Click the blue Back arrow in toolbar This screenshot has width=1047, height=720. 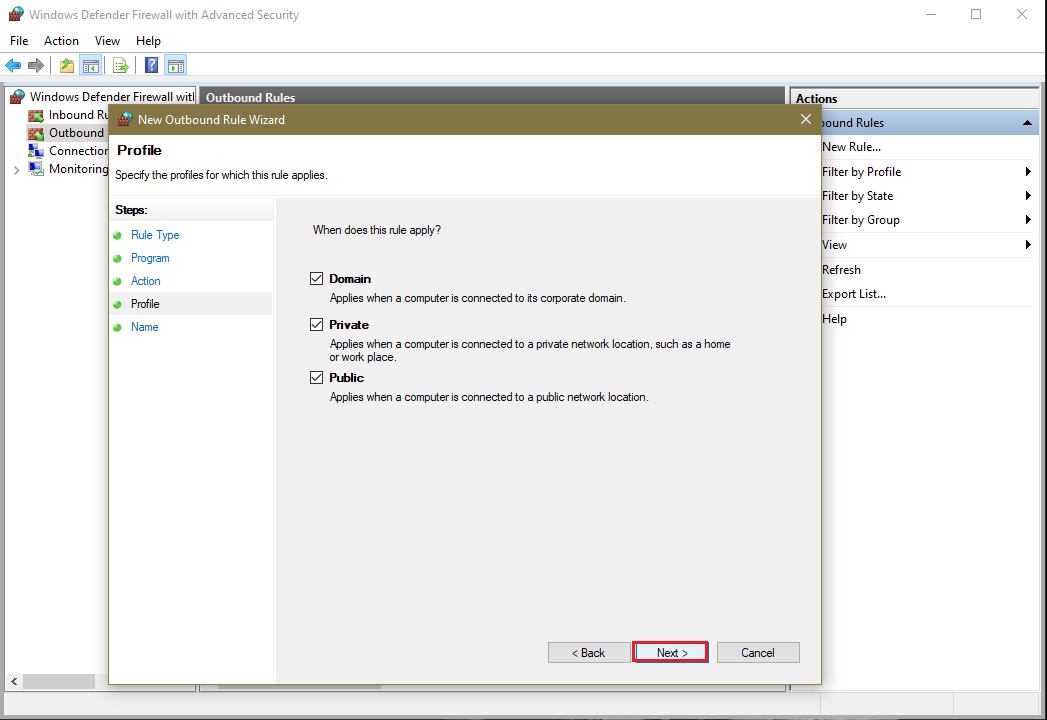(x=13, y=65)
